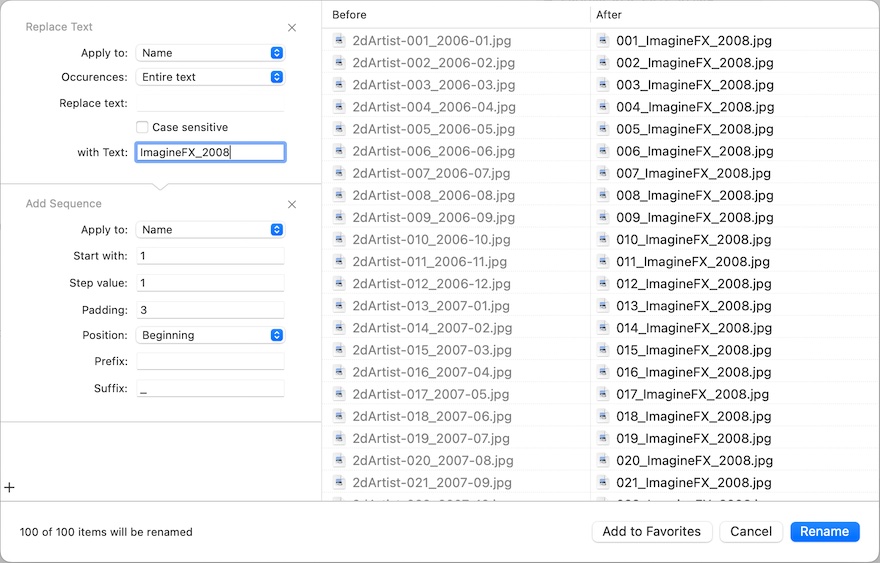Close the Replace Text action panel
The height and width of the screenshot is (563, 880).
coord(292,28)
